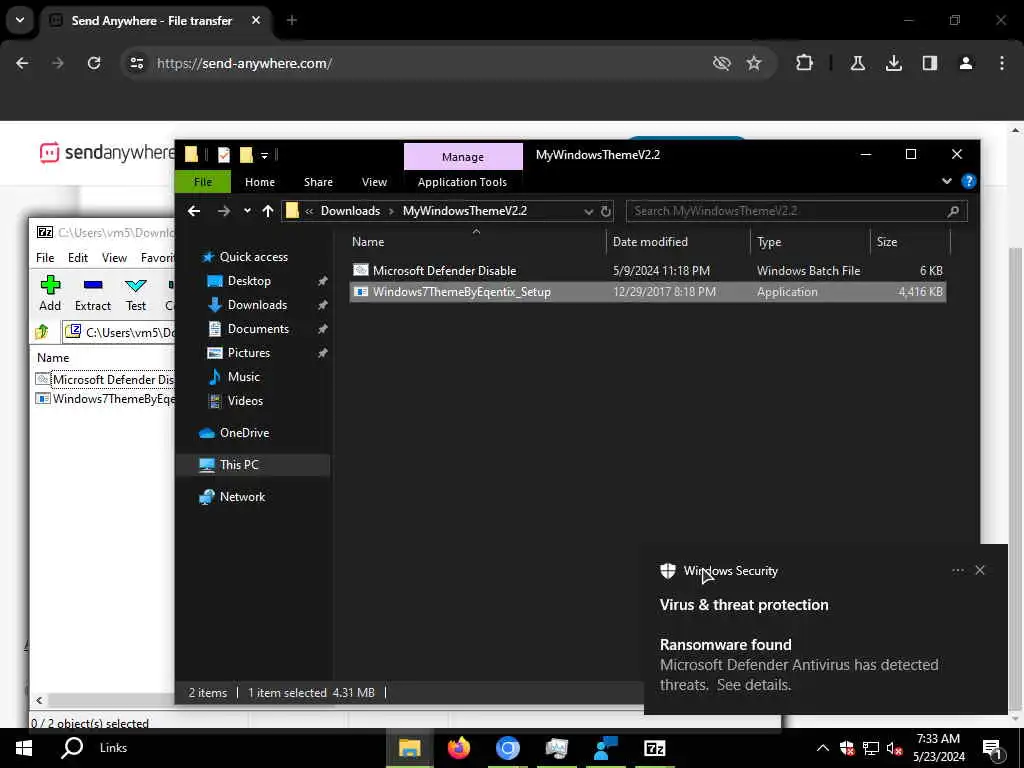Click the tracking protection eye icon
The height and width of the screenshot is (768, 1024).
point(722,63)
